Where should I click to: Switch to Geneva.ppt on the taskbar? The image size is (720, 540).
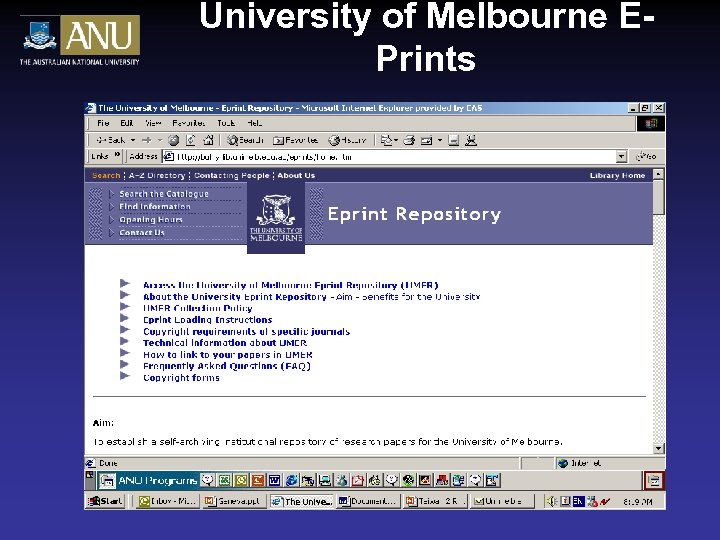(x=233, y=501)
